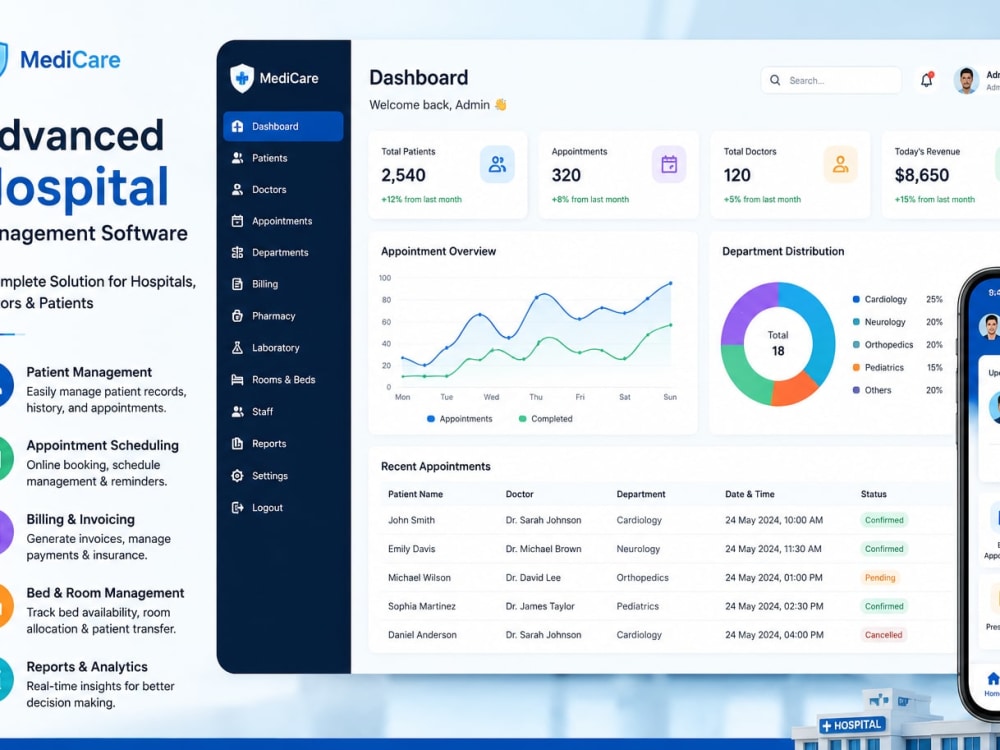This screenshot has height=750, width=1000.
Task: Tap the Home icon on phone mockup
Action: [992, 679]
